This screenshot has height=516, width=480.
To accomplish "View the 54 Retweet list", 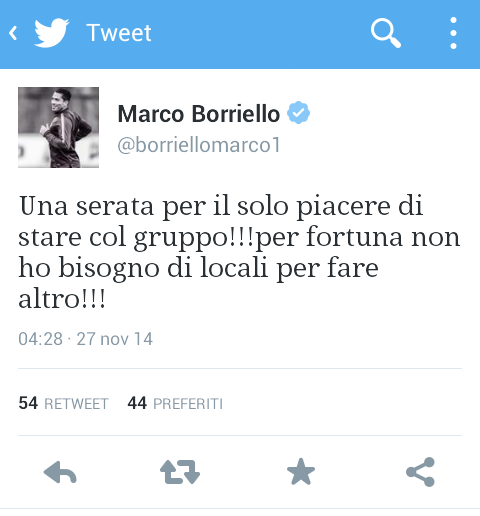I will click(63, 403).
